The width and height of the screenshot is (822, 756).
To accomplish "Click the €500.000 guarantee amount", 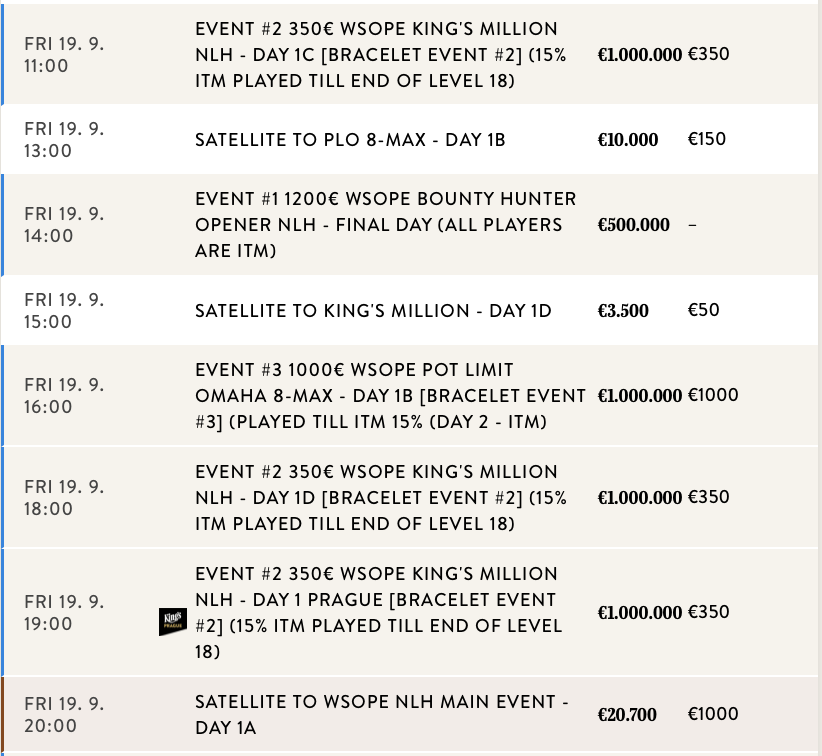I will (x=634, y=225).
